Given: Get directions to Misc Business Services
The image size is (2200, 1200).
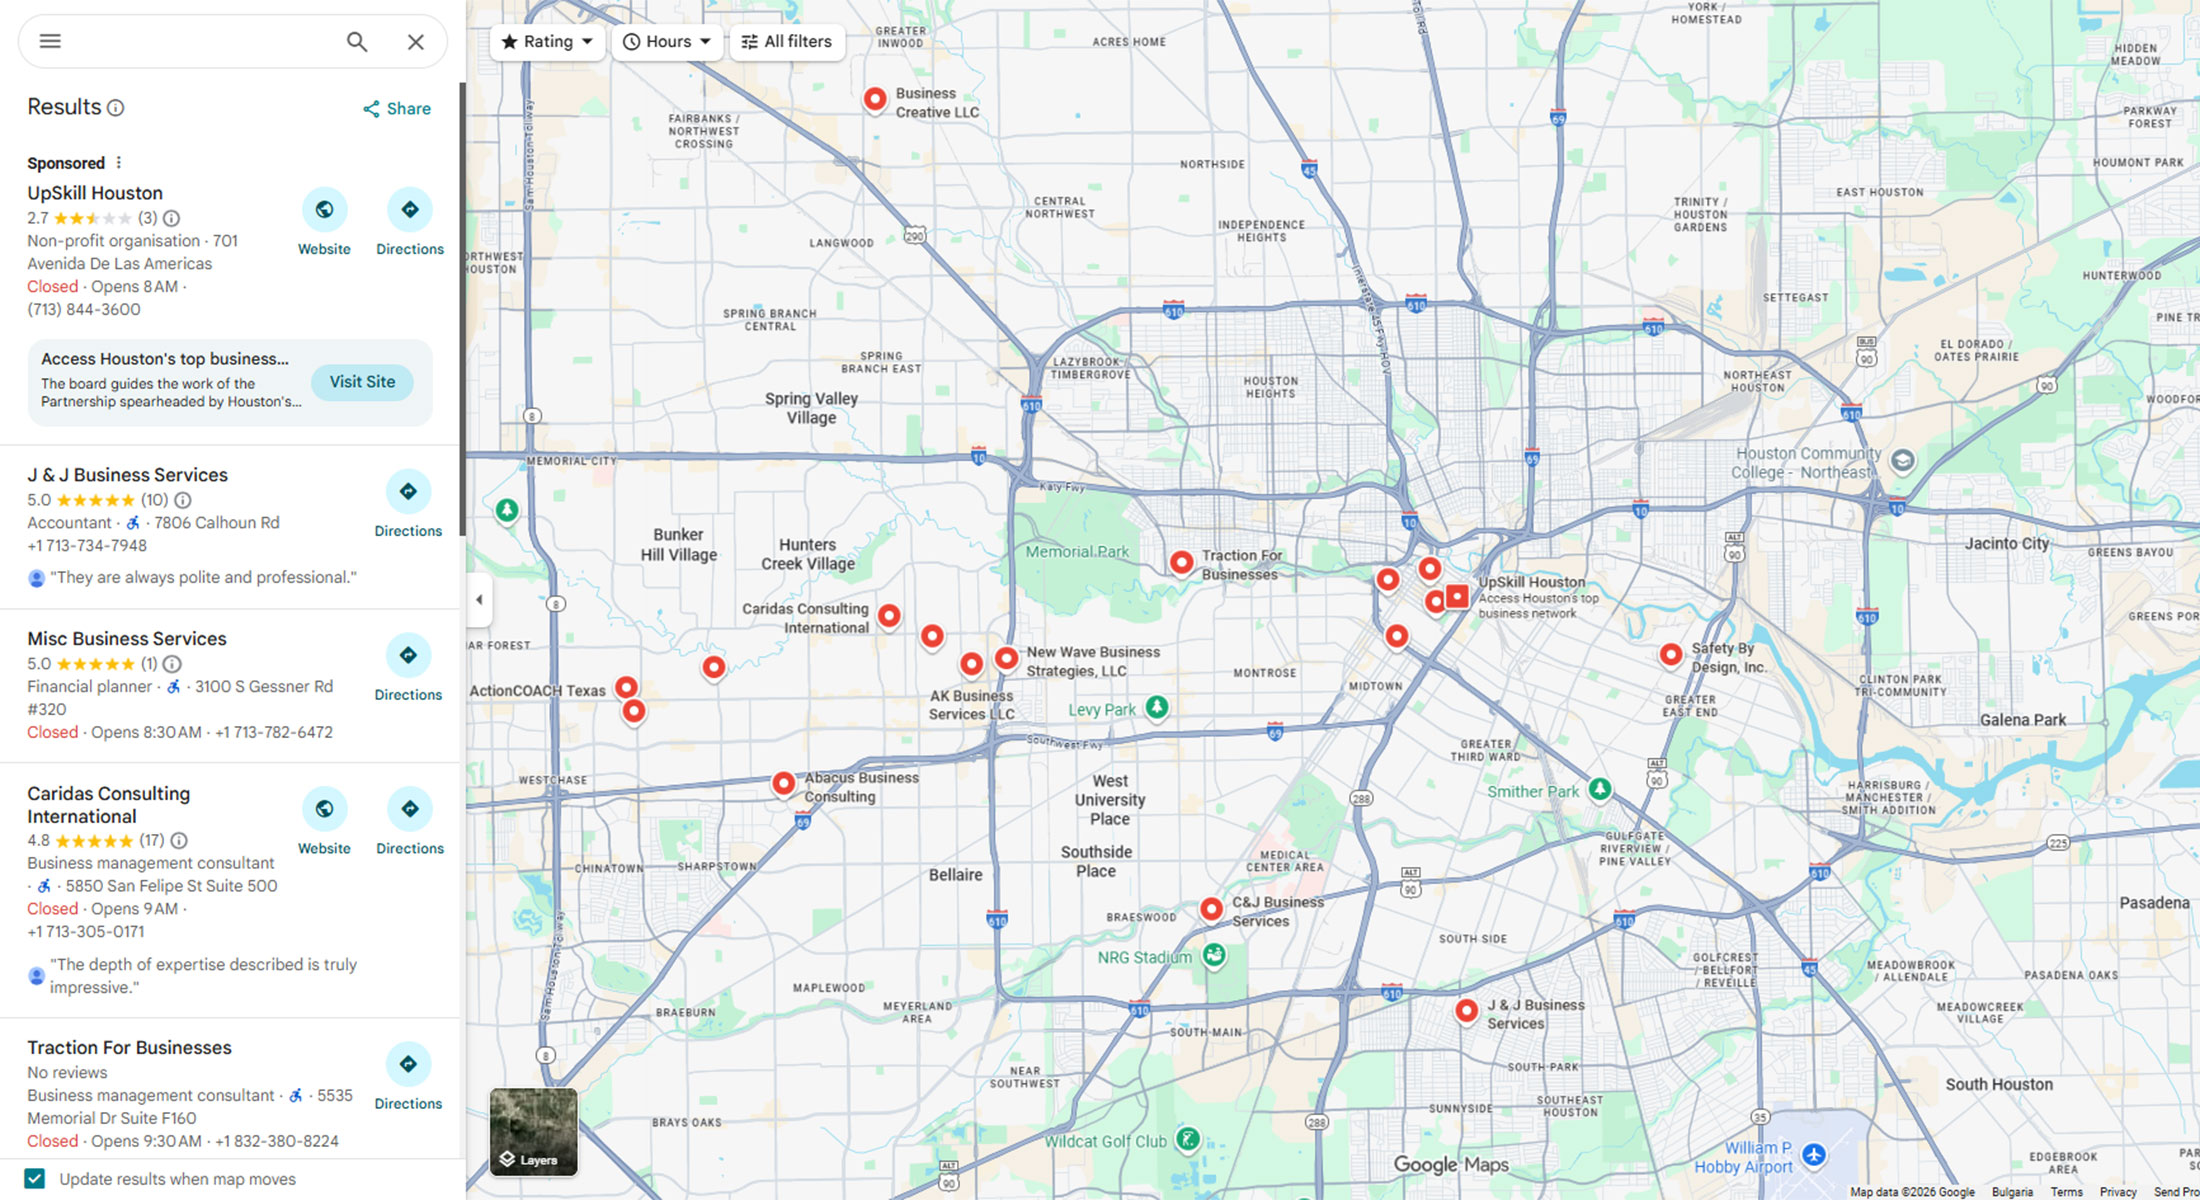Looking at the screenshot, I should tap(408, 656).
